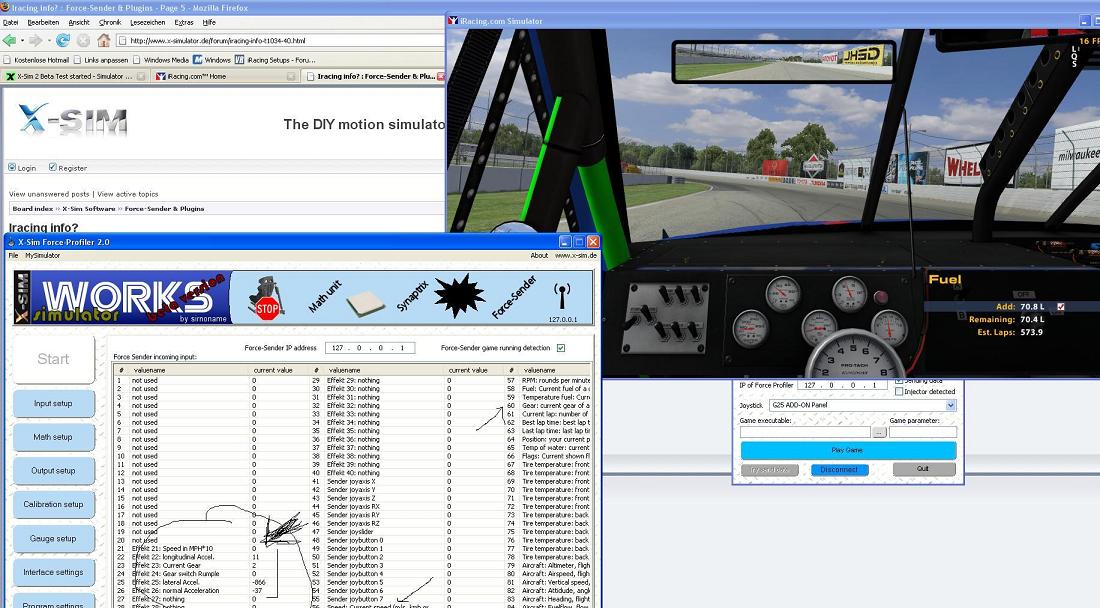Click the IP of Force Profiler field
Screen dimensions: 1100x608
click(x=842, y=385)
